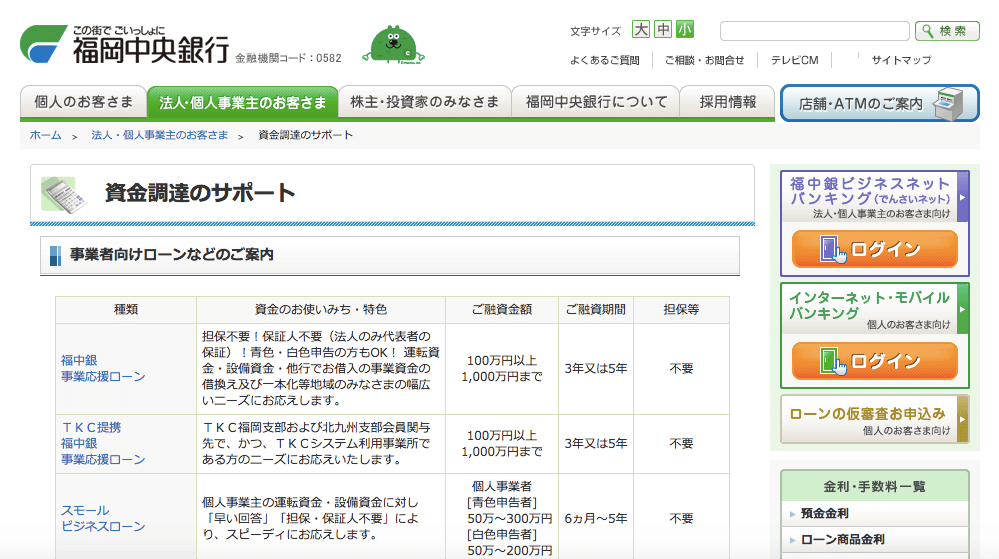The height and width of the screenshot is (559, 999).
Task: Click the calculator icon beside 資金調達のサポート
Action: coord(63,194)
